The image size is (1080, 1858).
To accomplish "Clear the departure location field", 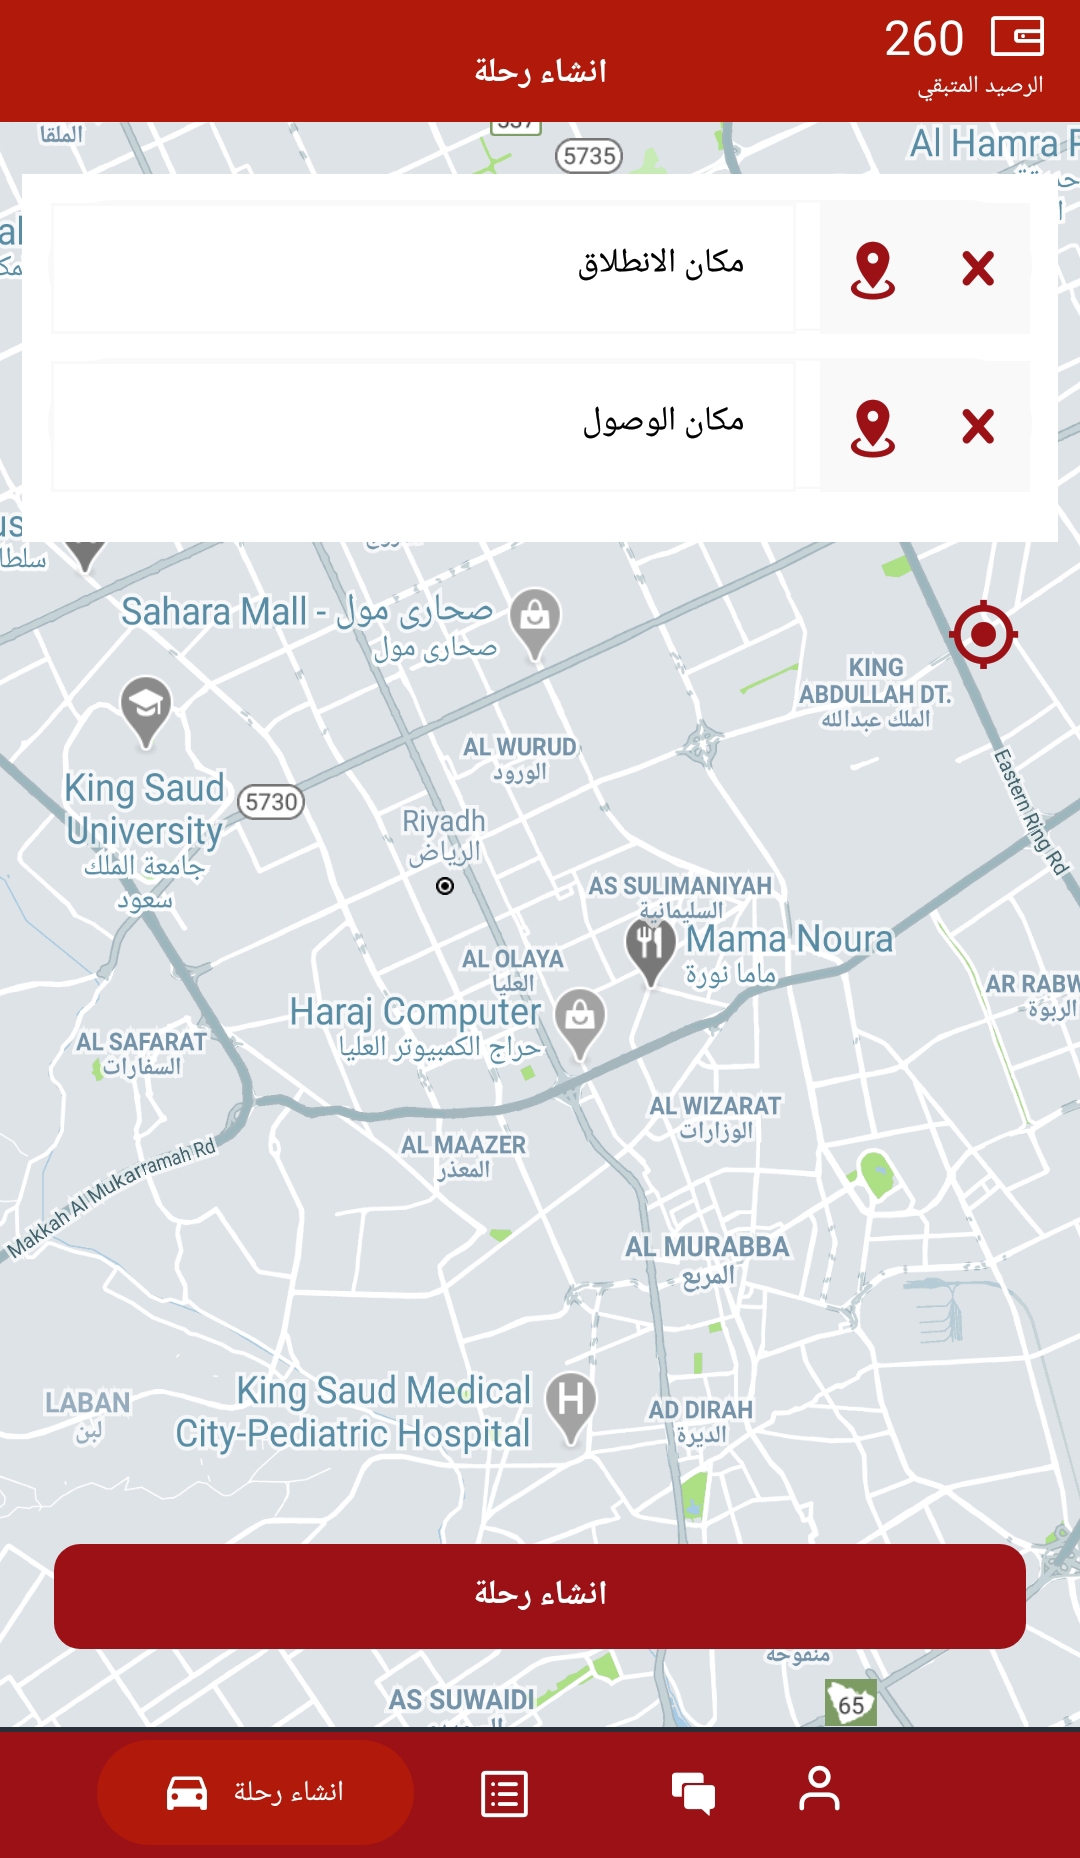I will pos(978,268).
